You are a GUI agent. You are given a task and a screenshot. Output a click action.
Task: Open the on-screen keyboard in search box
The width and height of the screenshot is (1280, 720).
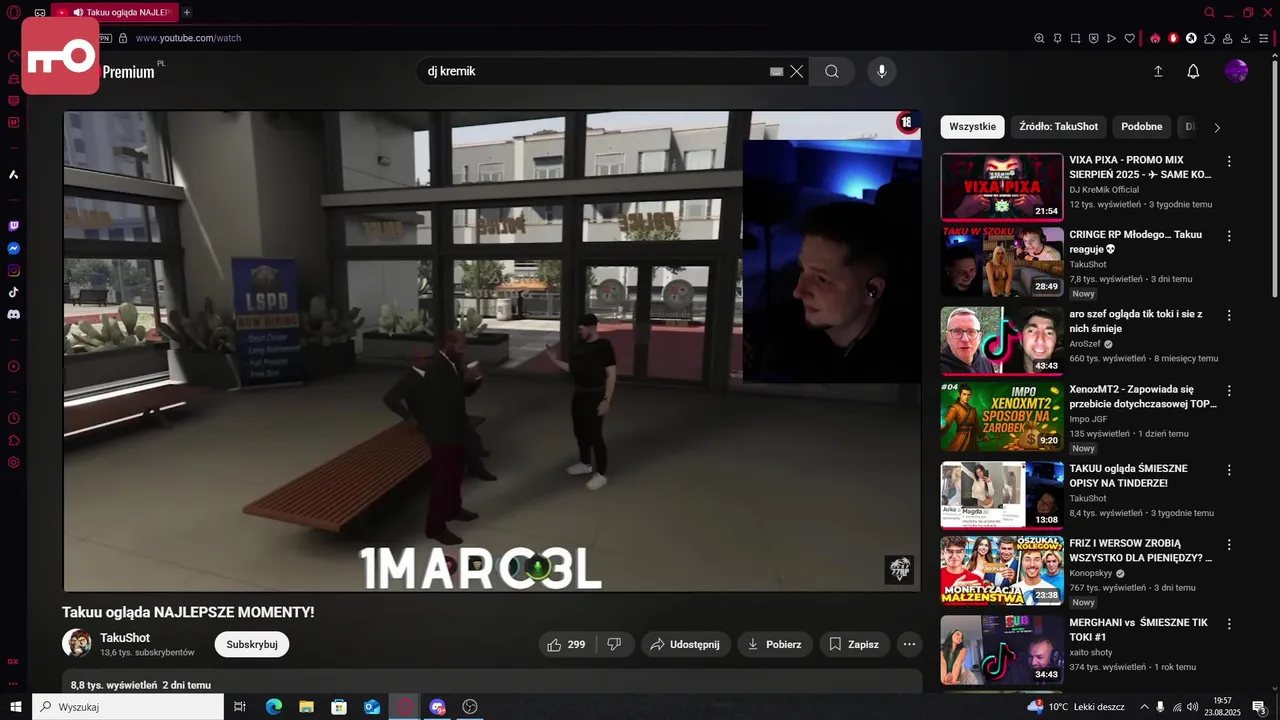tap(776, 71)
